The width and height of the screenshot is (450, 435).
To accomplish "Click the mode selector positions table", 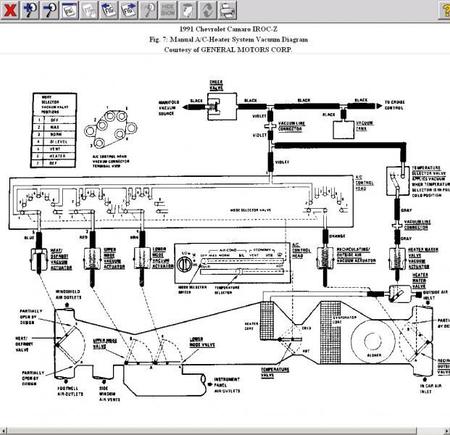I will [x=54, y=130].
